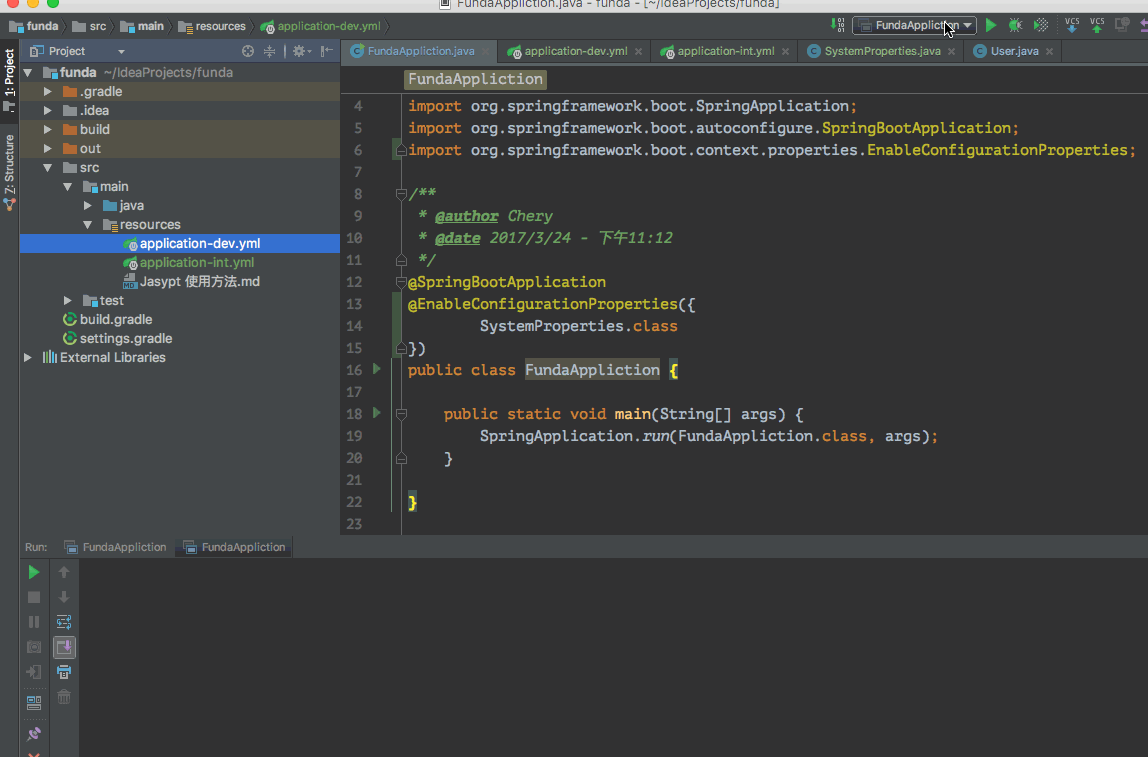1148x757 pixels.
Task: Expand the .gradle folder
Action: coord(48,92)
